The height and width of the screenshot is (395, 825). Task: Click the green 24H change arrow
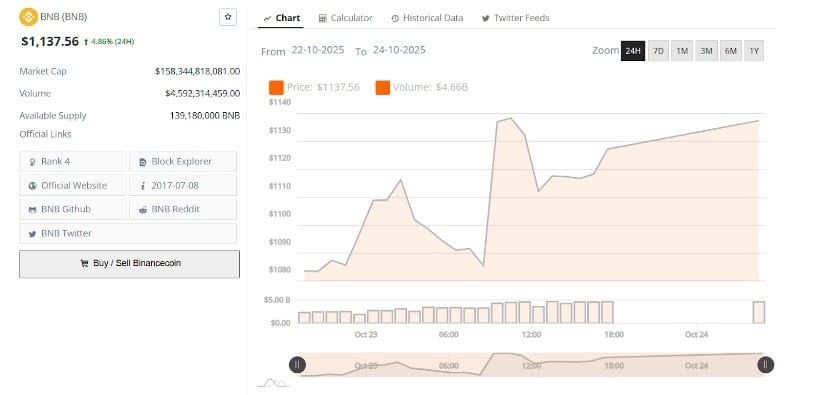86,42
